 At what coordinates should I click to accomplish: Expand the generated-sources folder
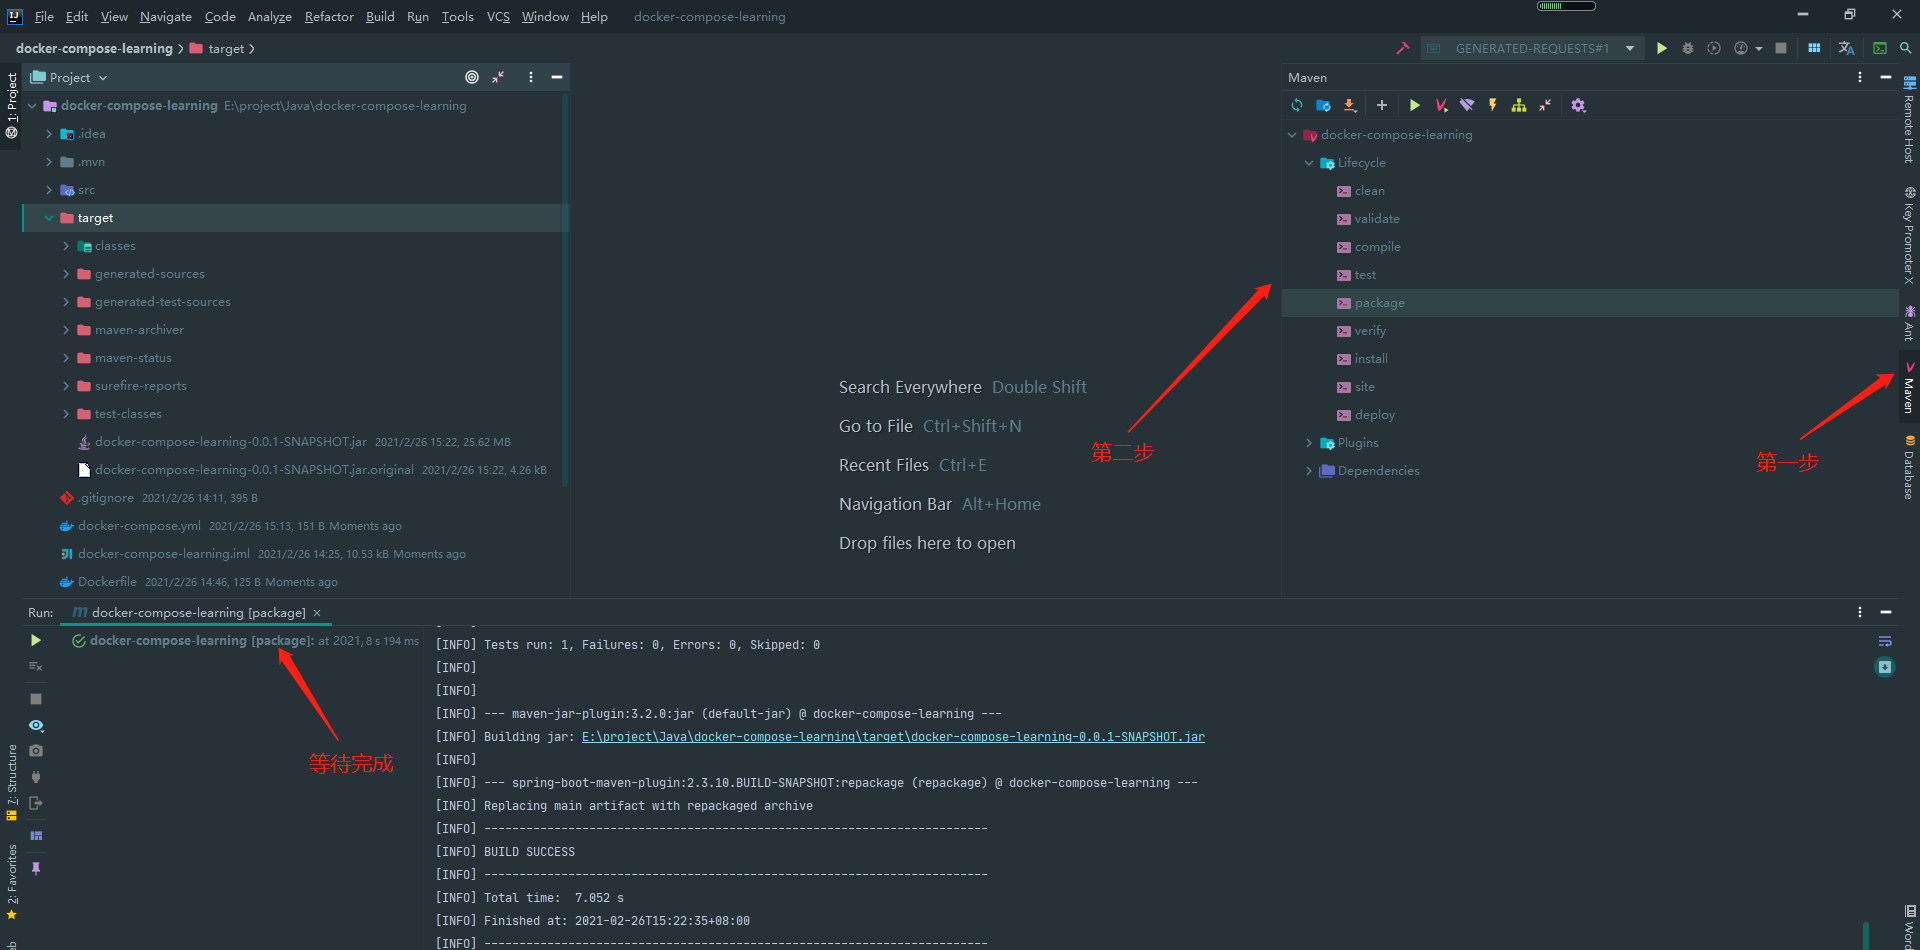click(66, 274)
